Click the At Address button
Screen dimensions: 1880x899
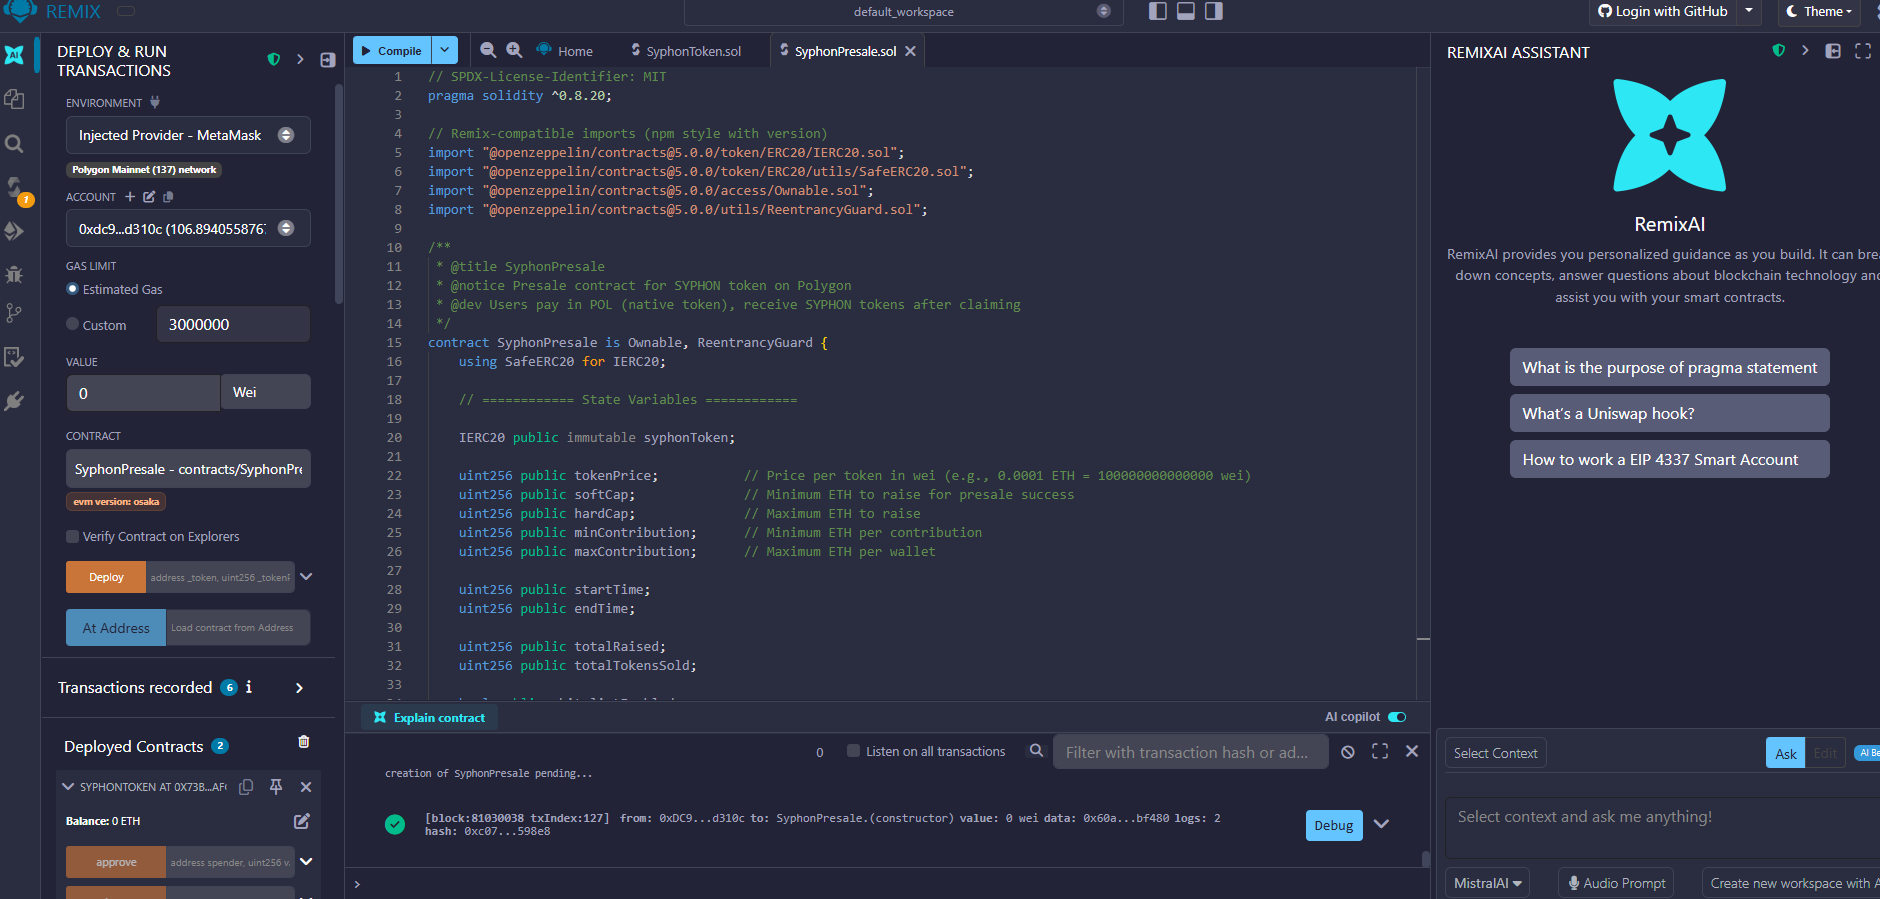click(x=116, y=628)
